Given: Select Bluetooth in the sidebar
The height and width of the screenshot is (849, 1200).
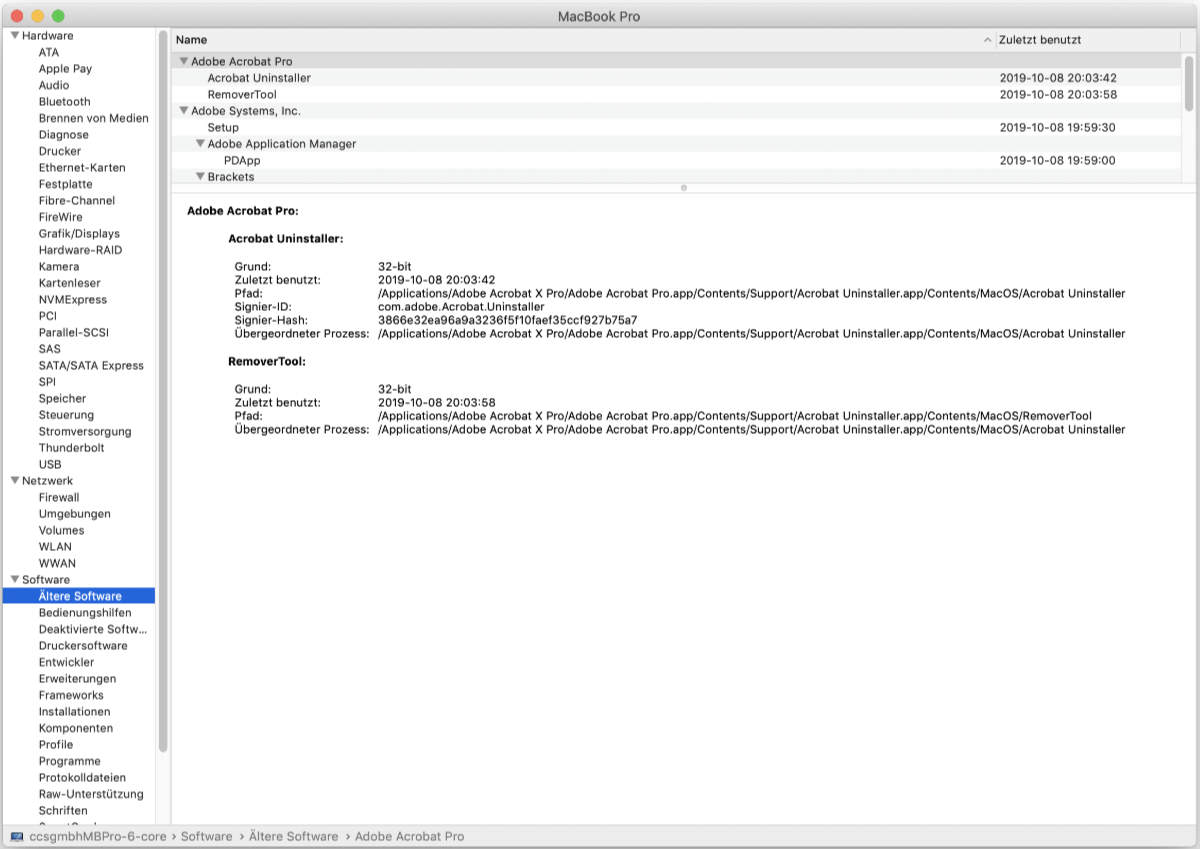Looking at the screenshot, I should pos(64,102).
